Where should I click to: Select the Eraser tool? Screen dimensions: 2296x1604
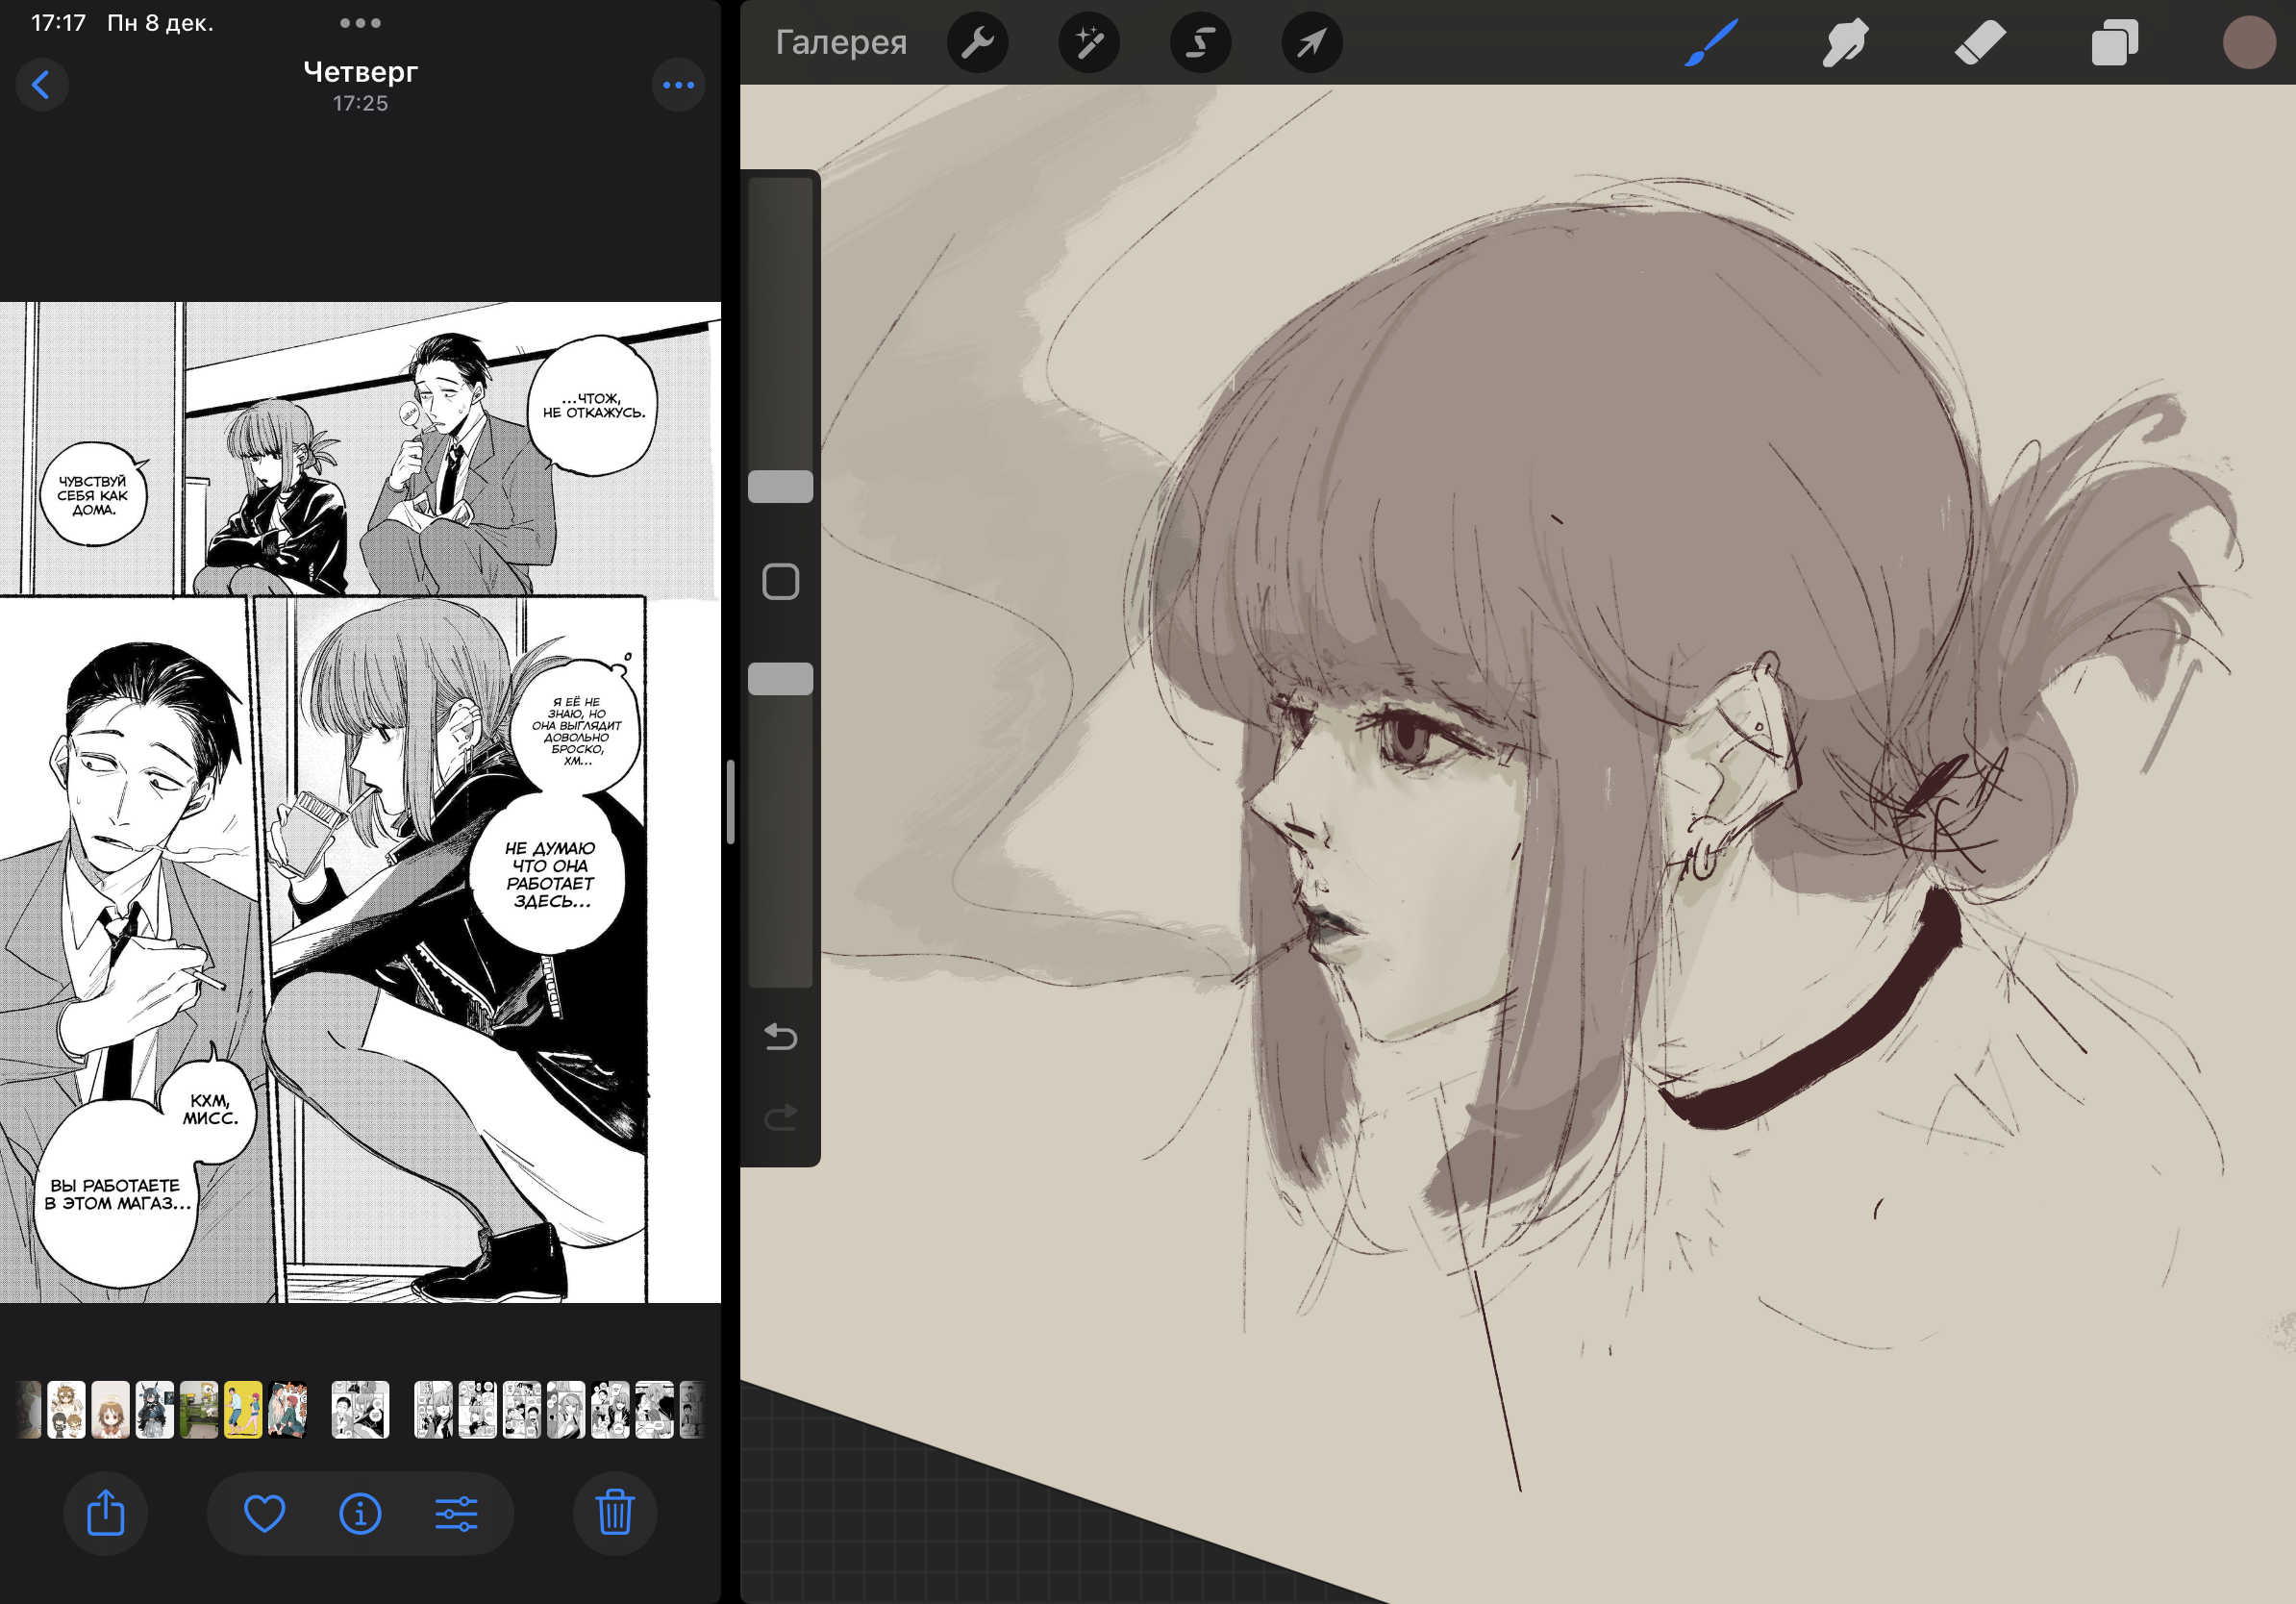click(1979, 43)
